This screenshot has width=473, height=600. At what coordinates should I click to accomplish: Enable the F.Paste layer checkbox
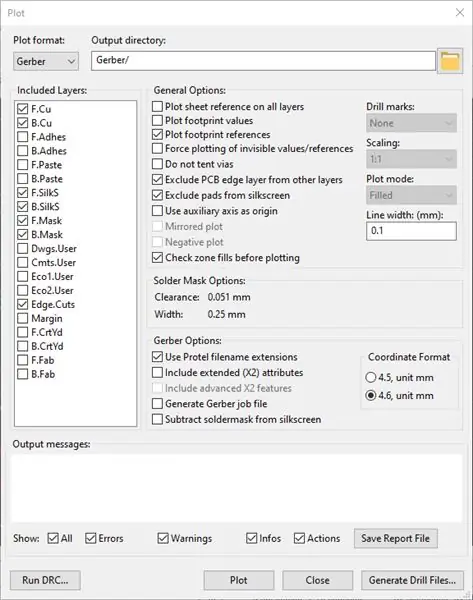(x=23, y=165)
